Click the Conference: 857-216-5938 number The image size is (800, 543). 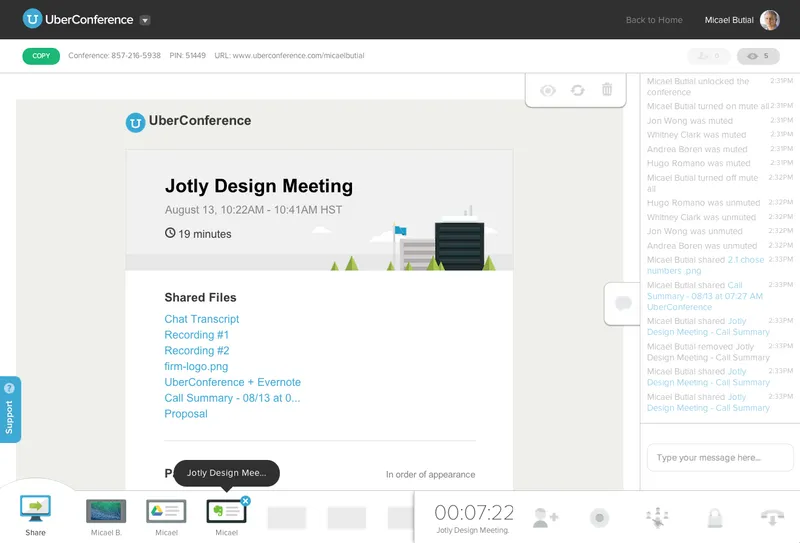pos(114,56)
